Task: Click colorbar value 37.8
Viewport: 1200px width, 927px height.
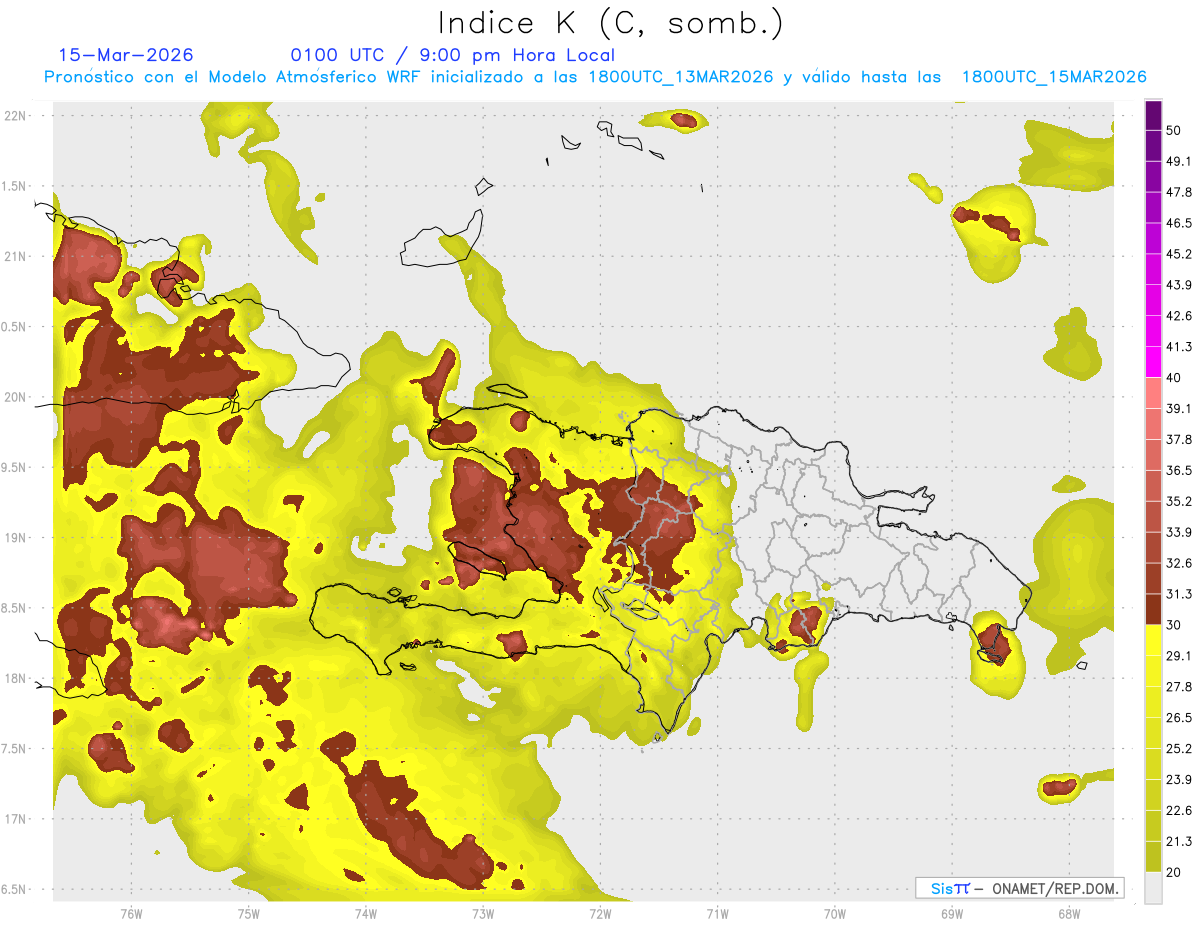Action: (x=1179, y=440)
